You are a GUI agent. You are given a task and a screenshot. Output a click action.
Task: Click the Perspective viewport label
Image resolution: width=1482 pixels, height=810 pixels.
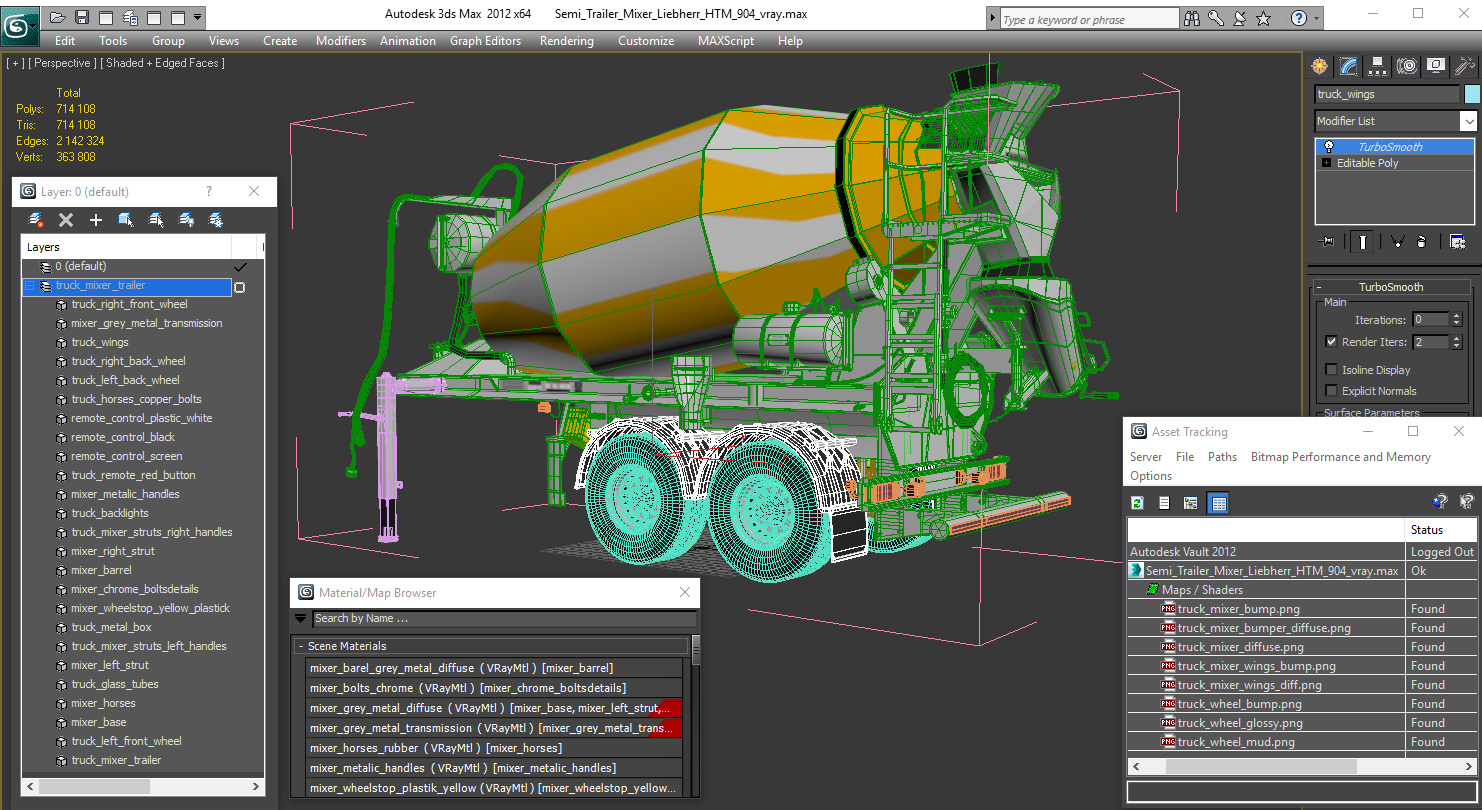[63, 63]
